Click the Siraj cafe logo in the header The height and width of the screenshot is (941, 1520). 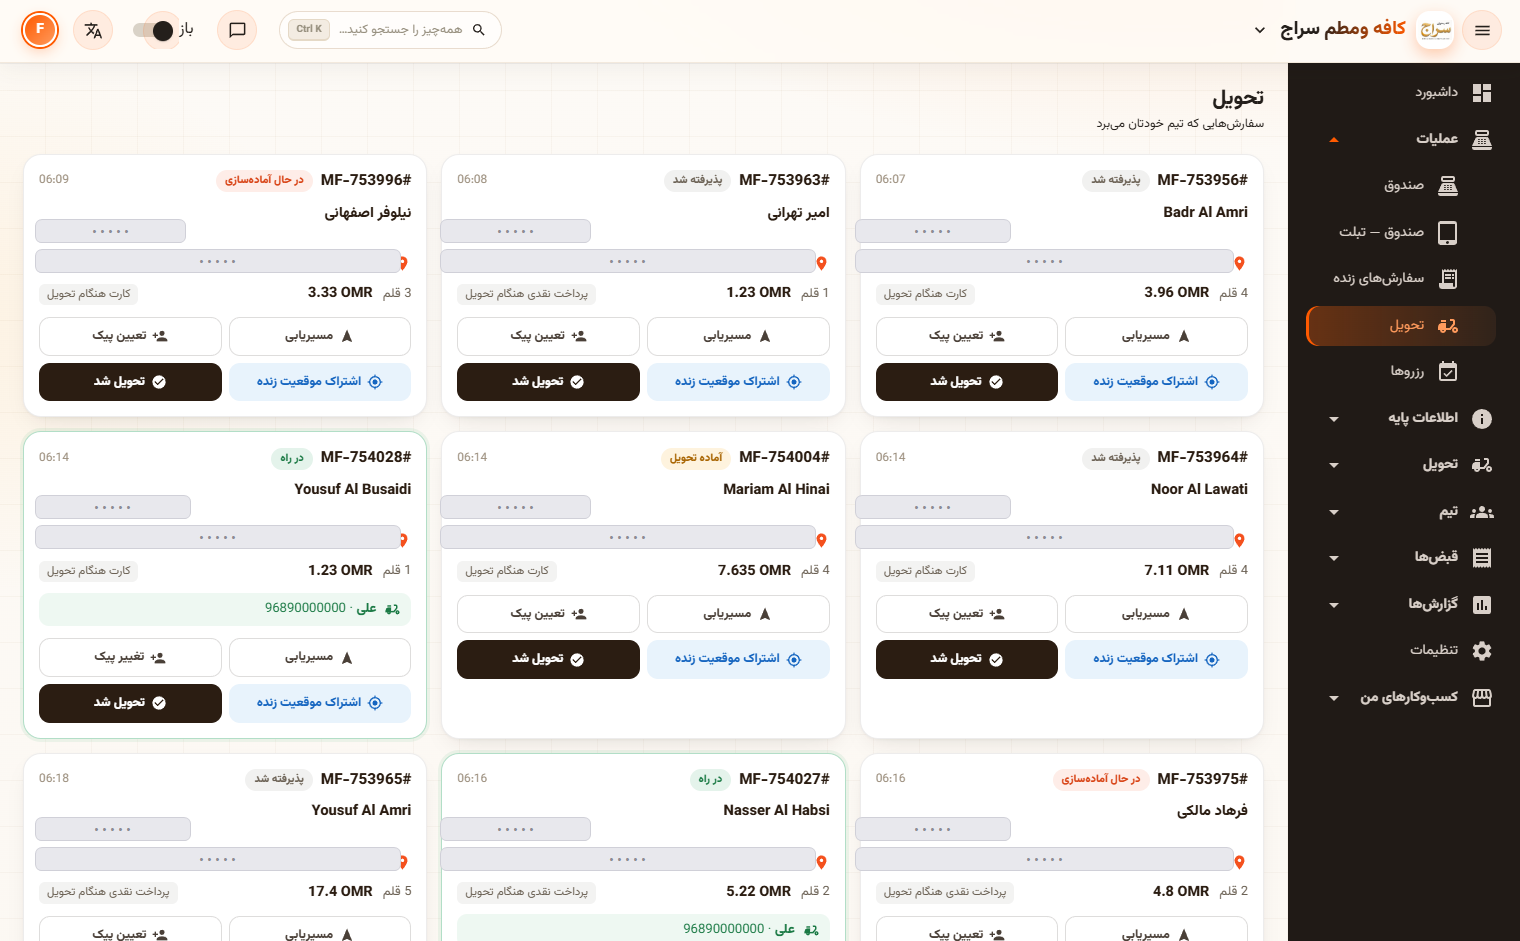click(1436, 30)
